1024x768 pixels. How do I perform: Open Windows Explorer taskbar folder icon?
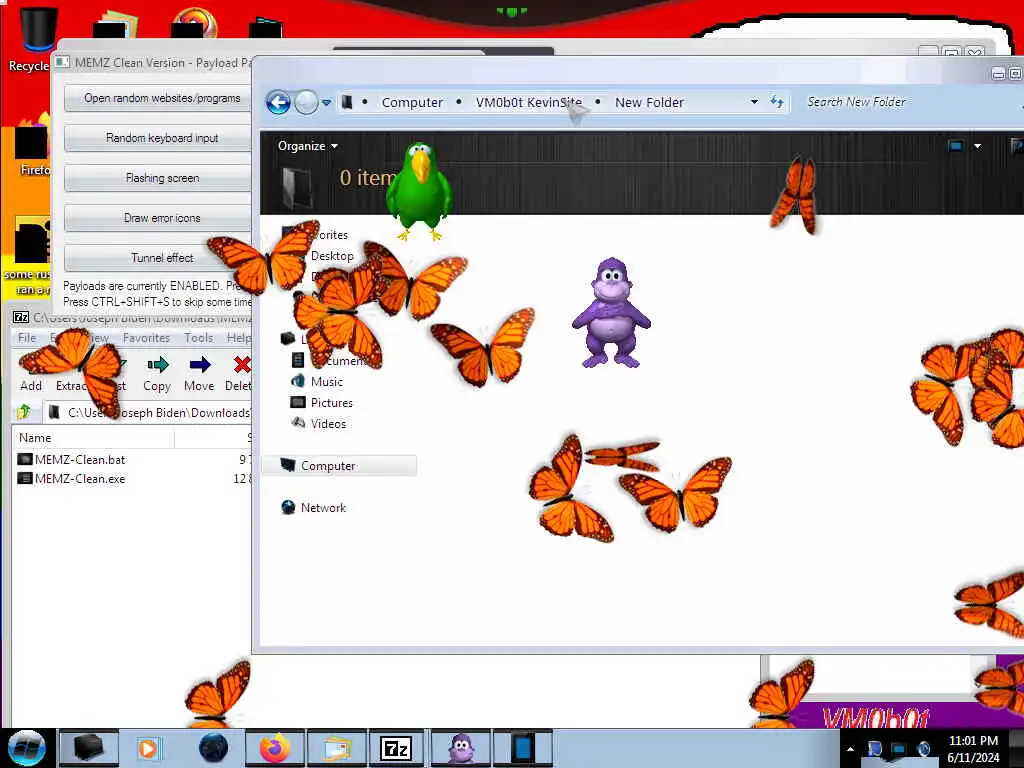[336, 748]
